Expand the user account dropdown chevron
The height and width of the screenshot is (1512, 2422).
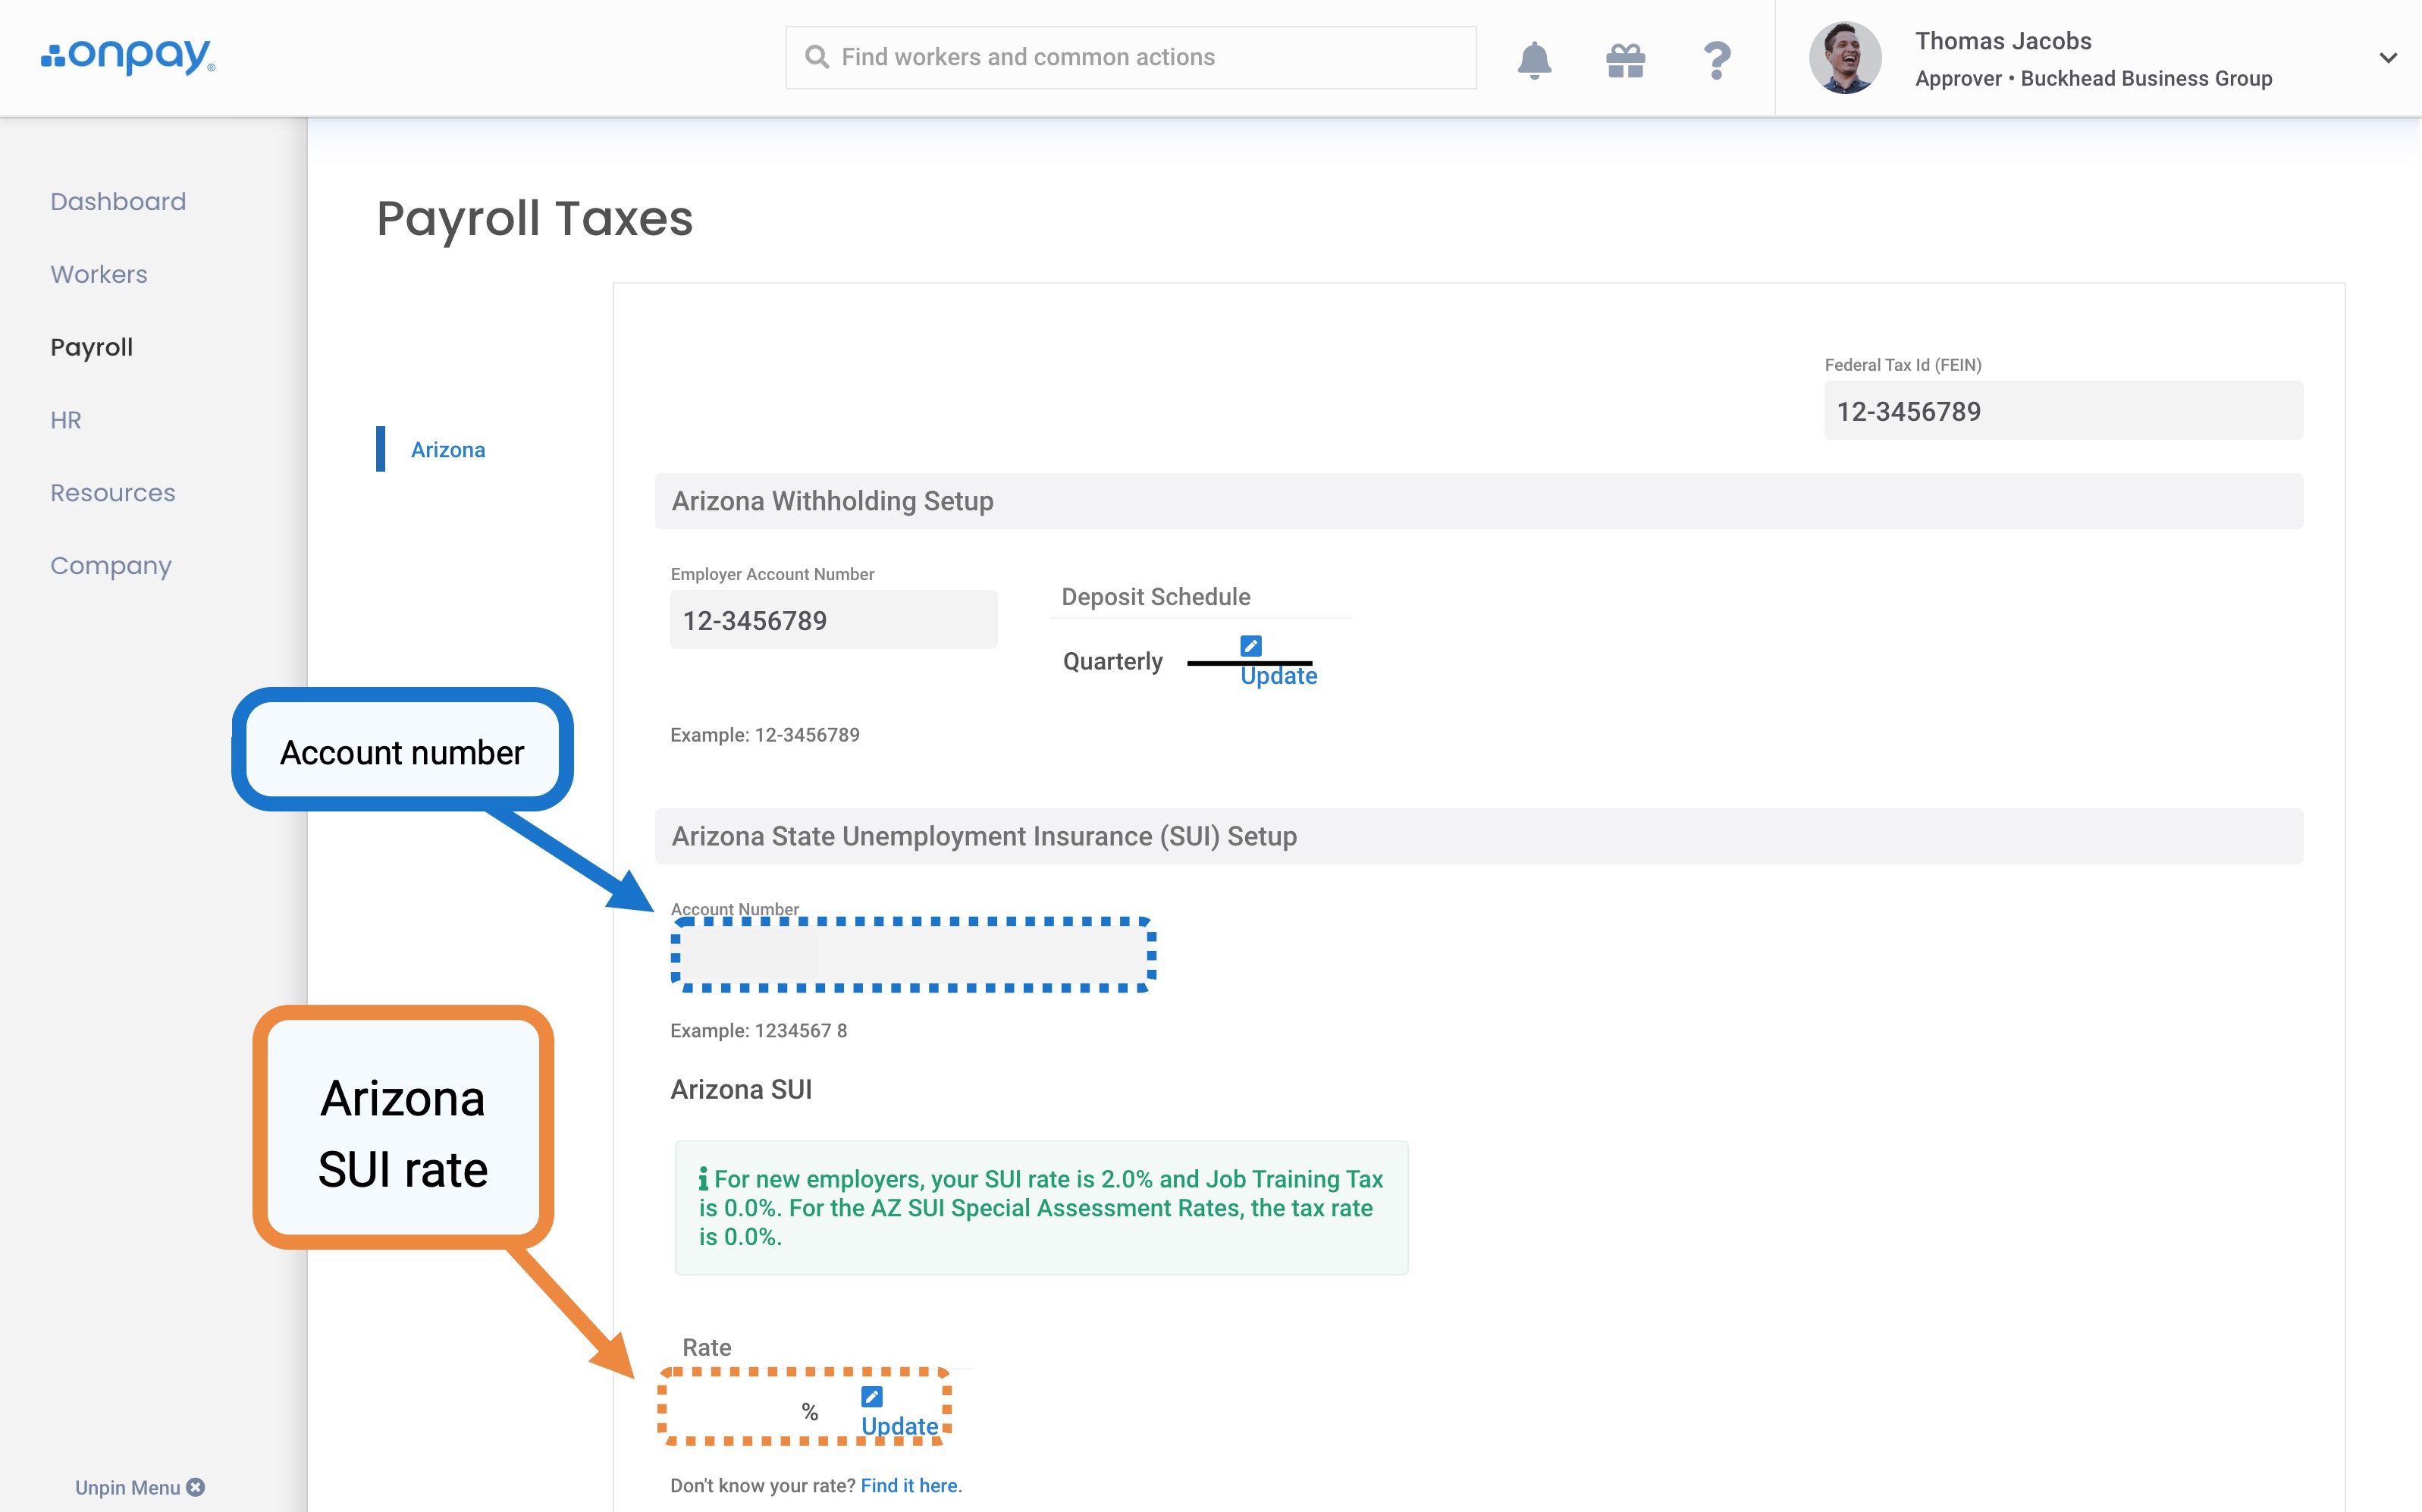[2387, 58]
